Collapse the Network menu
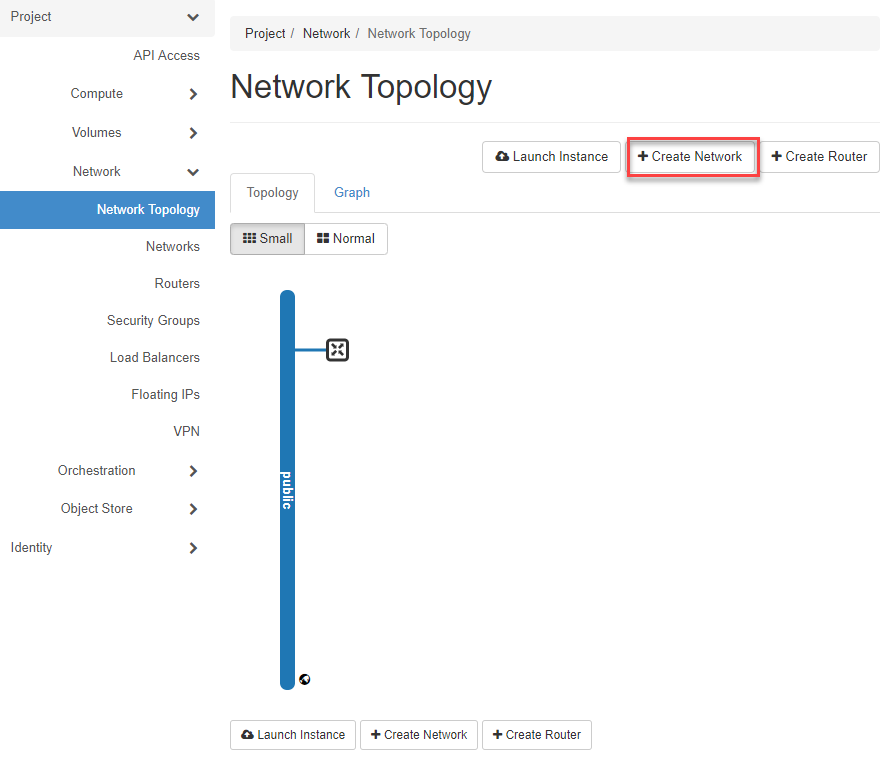This screenshot has height=769, width=888. coord(193,172)
